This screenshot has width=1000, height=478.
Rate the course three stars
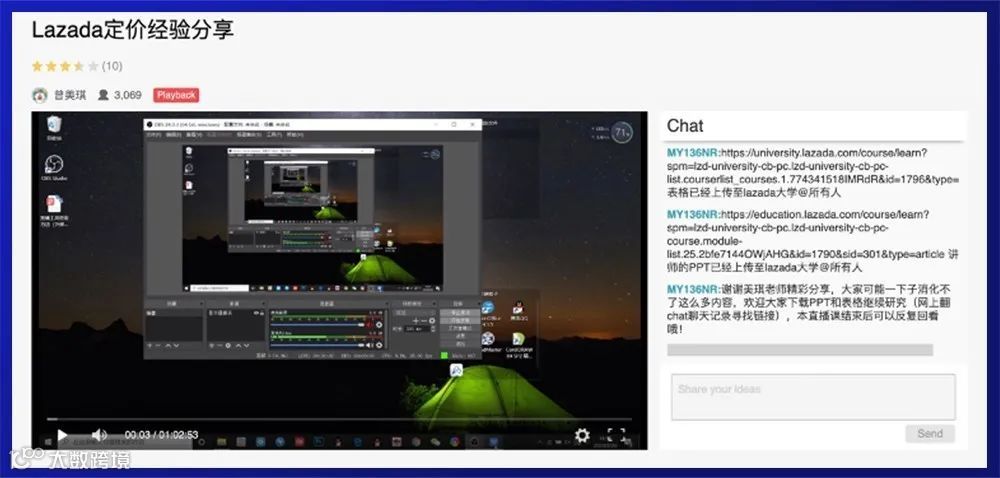(x=65, y=66)
